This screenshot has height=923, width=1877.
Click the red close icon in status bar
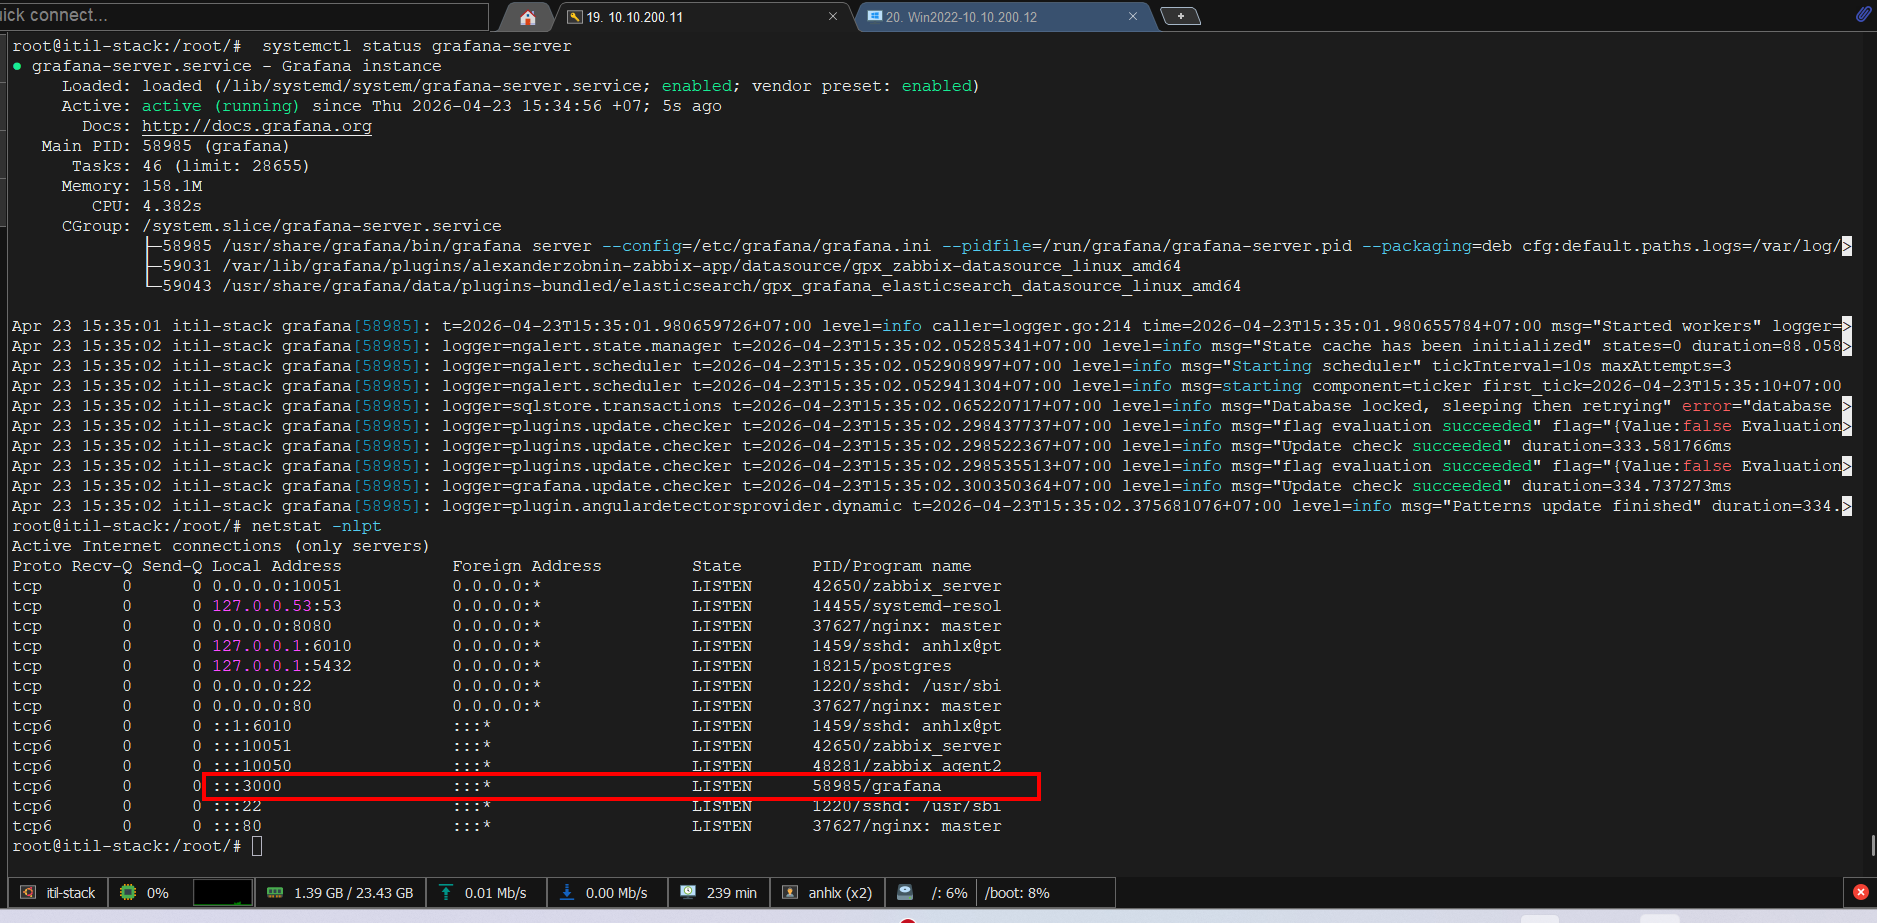pyautogui.click(x=1860, y=892)
